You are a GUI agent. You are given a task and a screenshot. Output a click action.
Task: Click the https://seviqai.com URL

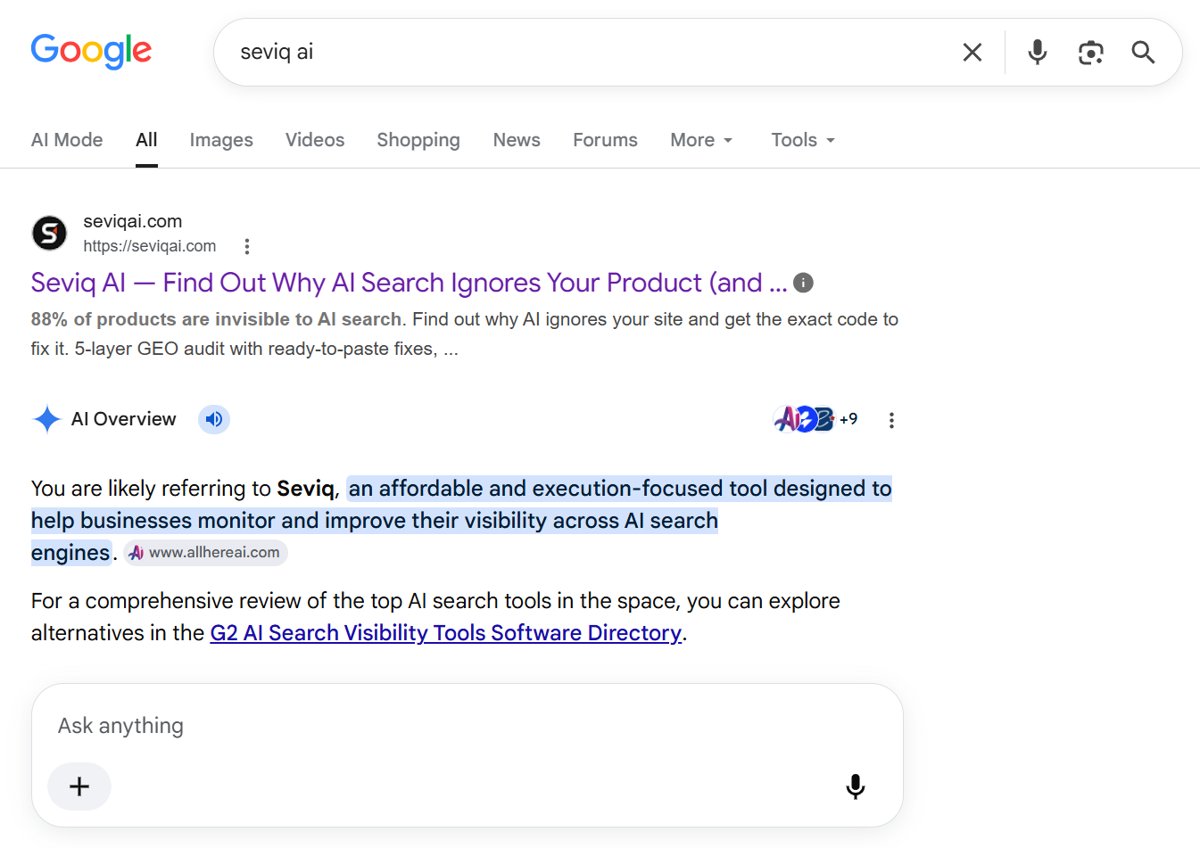click(x=150, y=246)
